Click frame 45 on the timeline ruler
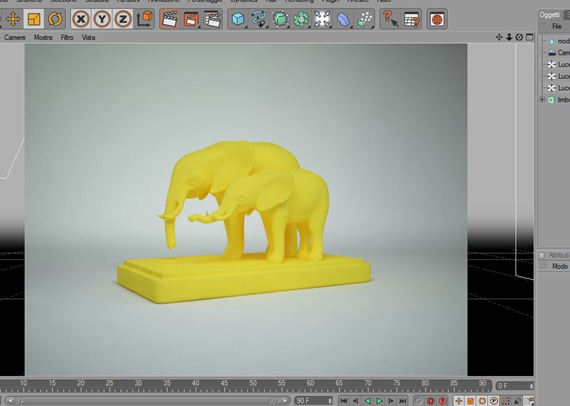The height and width of the screenshot is (406, 570). (x=224, y=383)
